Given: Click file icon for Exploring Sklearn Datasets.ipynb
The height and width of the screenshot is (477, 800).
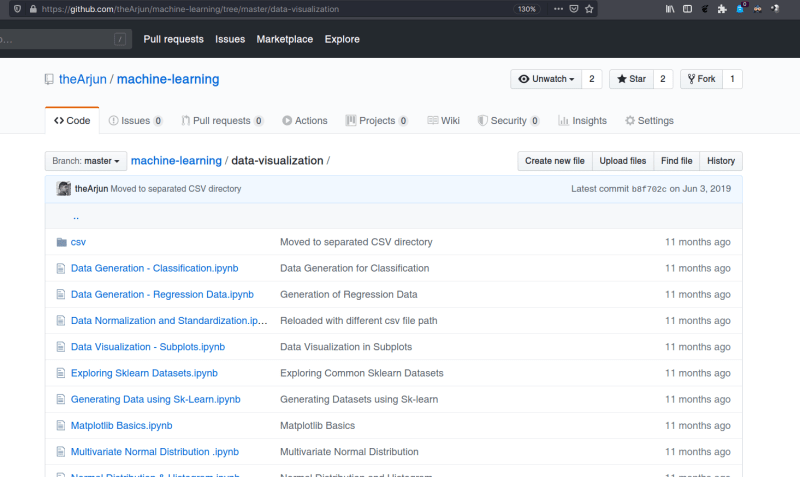Looking at the screenshot, I should point(61,373).
